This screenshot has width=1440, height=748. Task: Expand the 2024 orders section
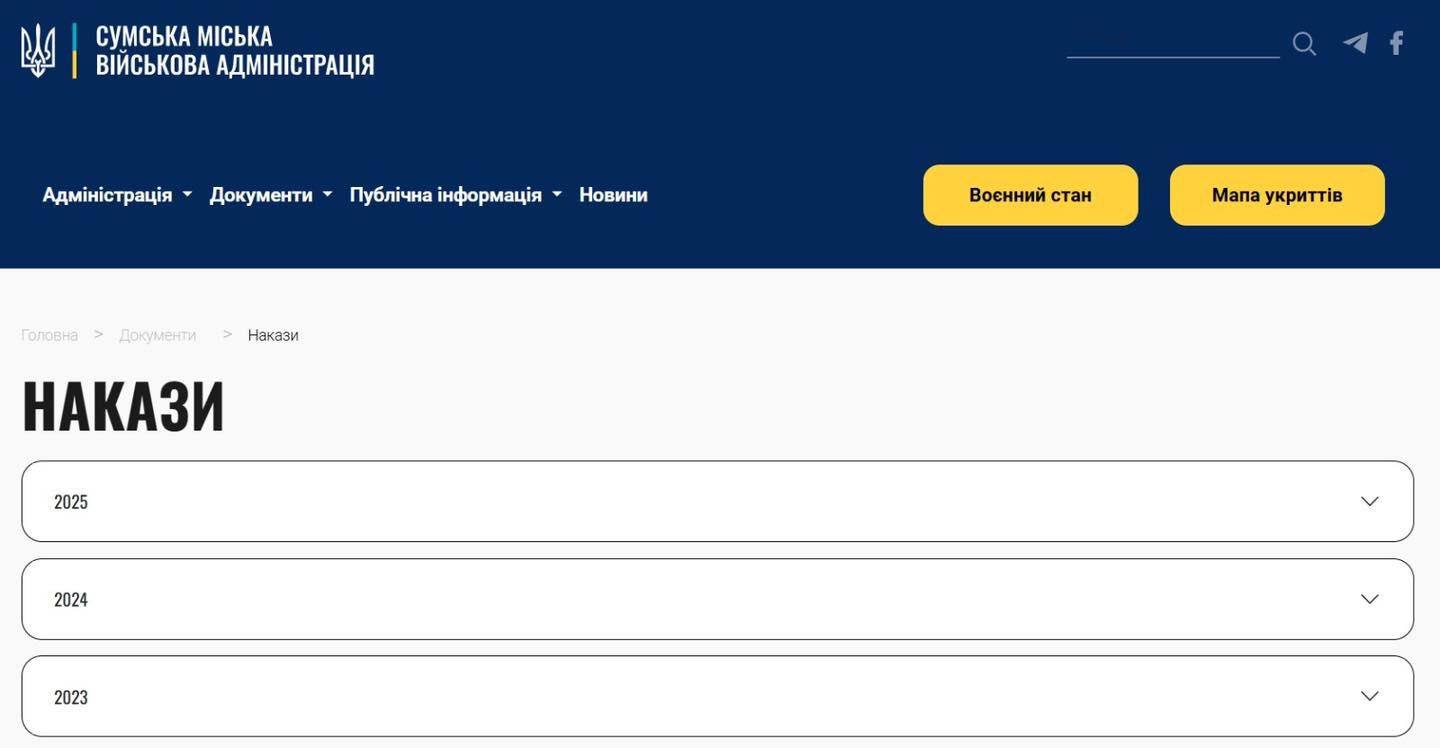[700, 599]
